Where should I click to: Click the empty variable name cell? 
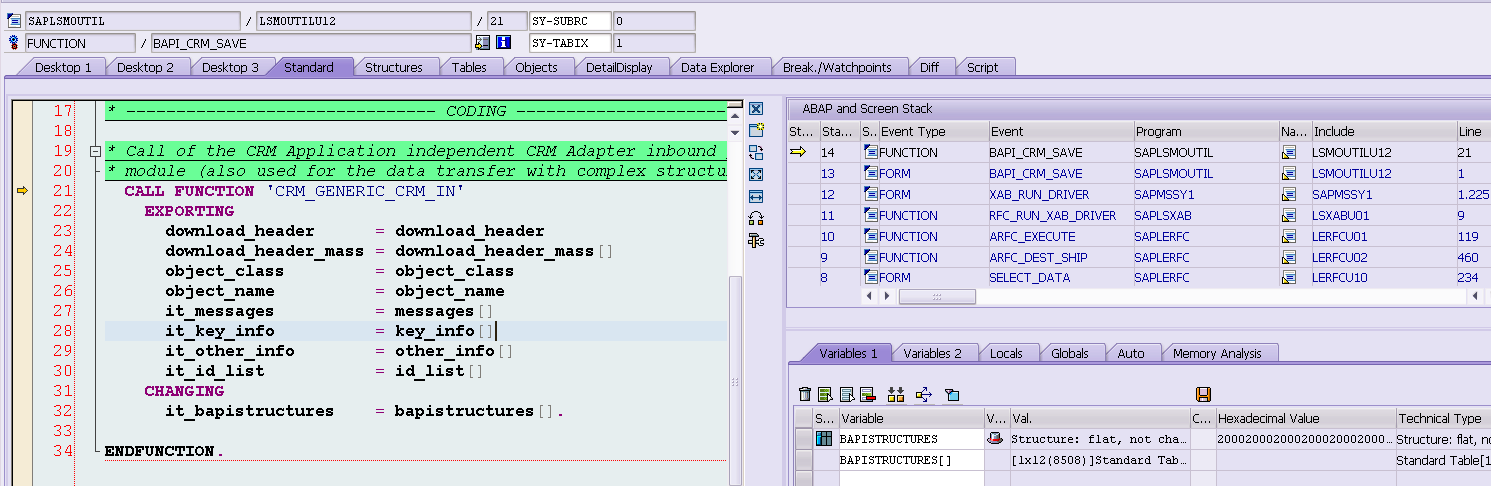[911, 478]
